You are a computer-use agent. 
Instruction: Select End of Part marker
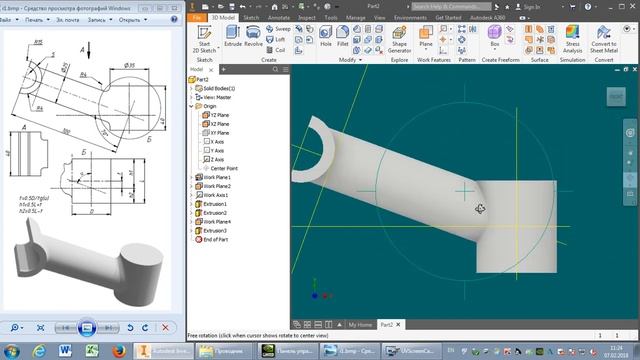[x=212, y=240]
